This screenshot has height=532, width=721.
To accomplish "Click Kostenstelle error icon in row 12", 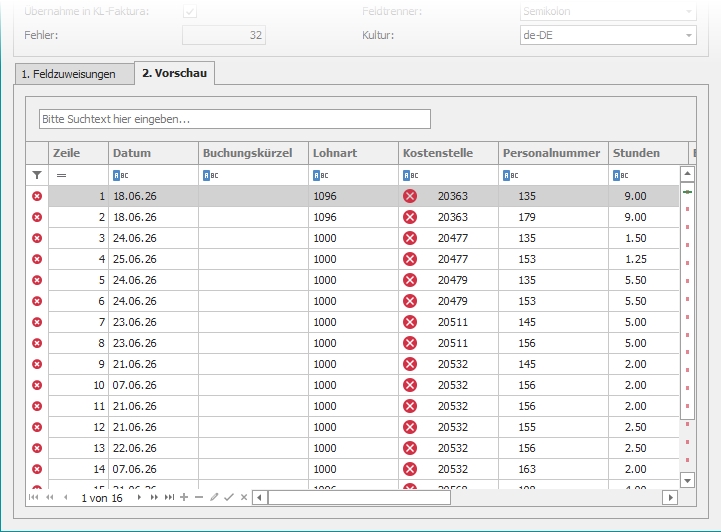I will pyautogui.click(x=410, y=427).
